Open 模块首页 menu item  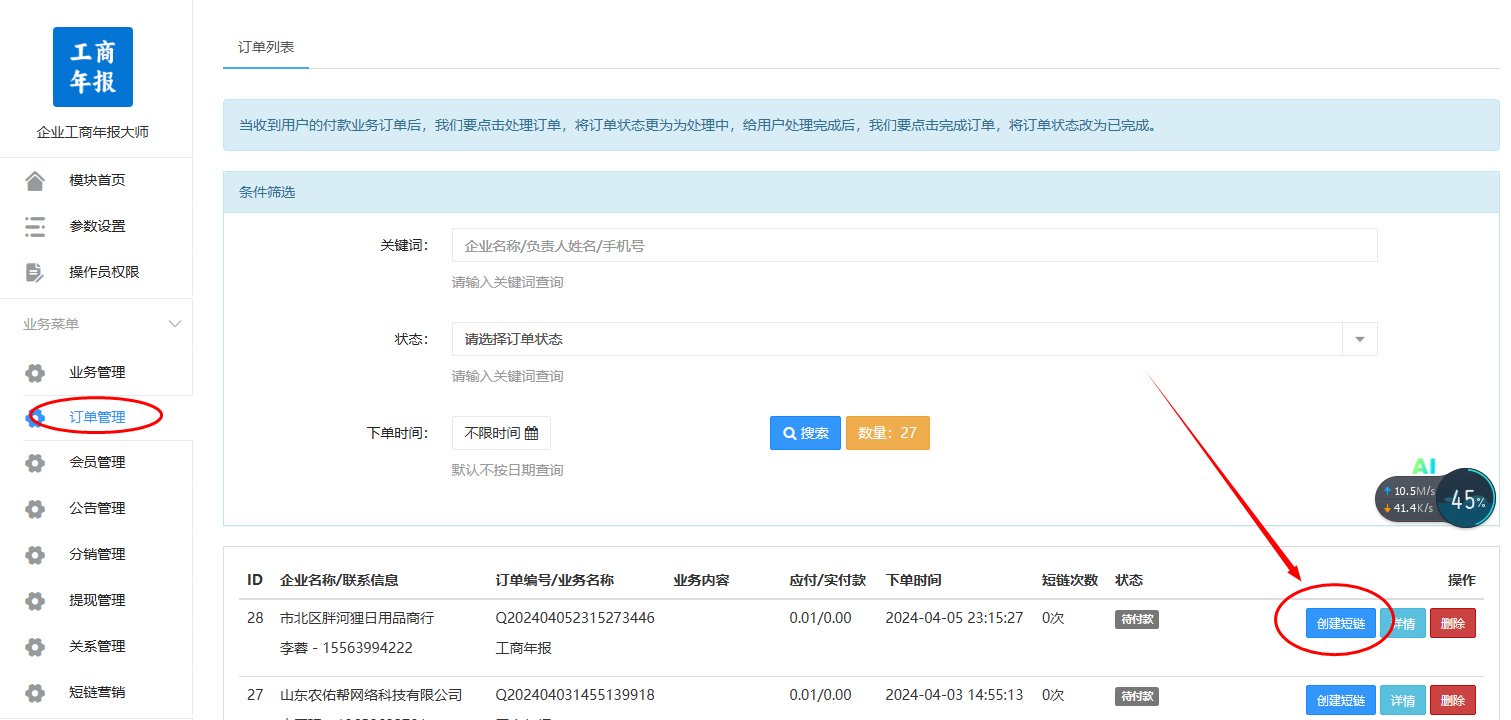tap(97, 181)
